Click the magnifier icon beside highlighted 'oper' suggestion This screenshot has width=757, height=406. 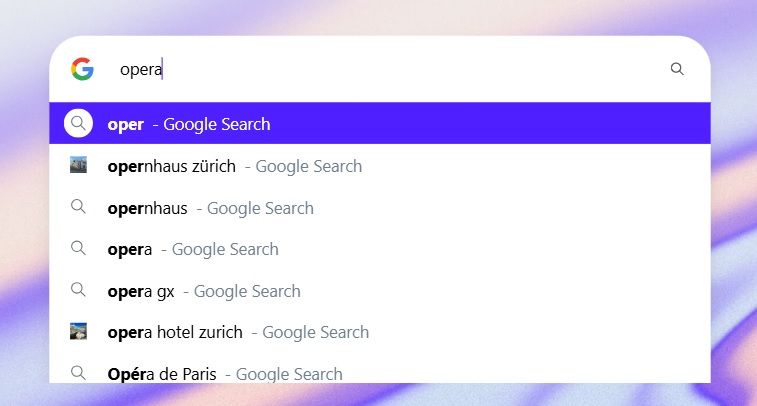pos(78,124)
